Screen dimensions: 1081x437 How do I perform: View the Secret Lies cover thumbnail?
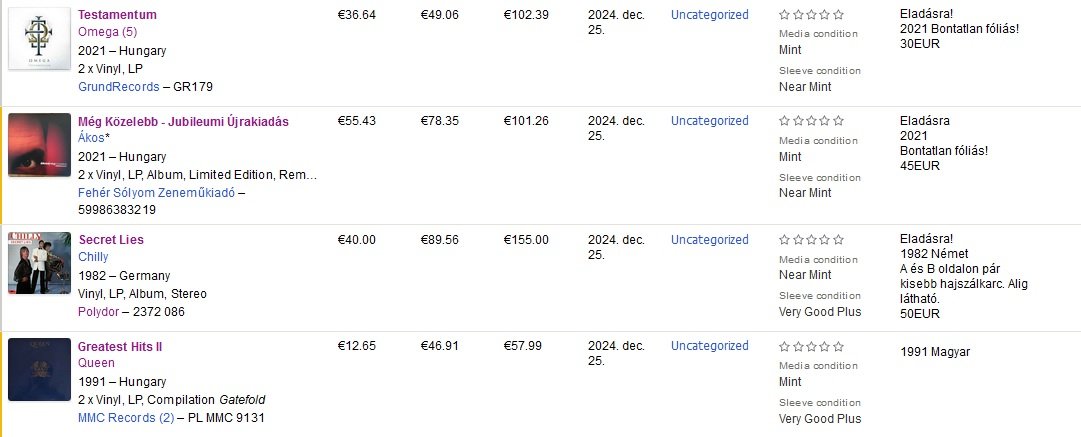coord(39,263)
